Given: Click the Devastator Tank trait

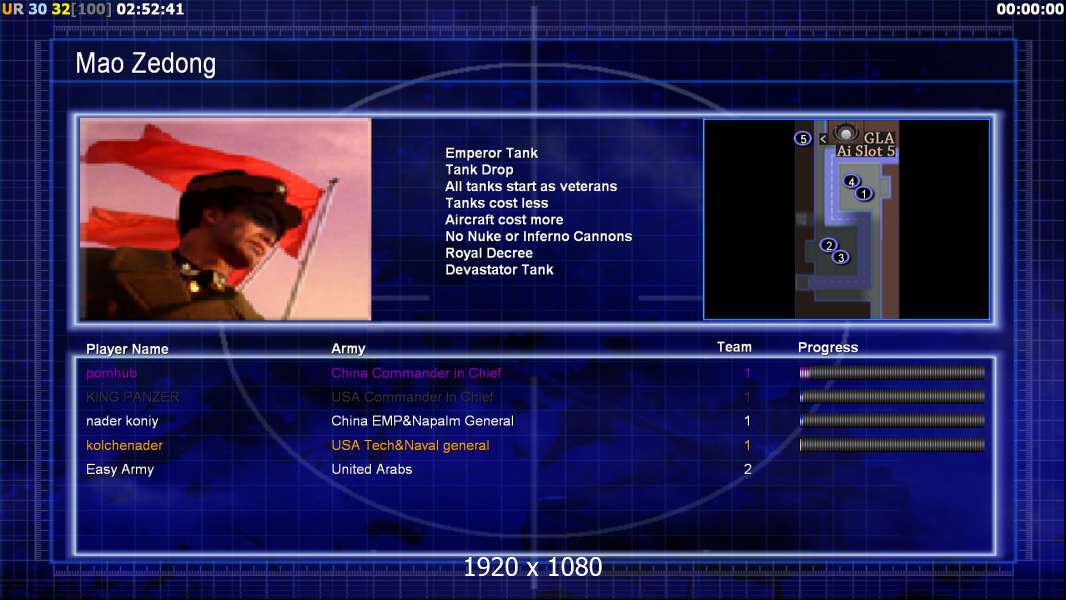Looking at the screenshot, I should (499, 270).
